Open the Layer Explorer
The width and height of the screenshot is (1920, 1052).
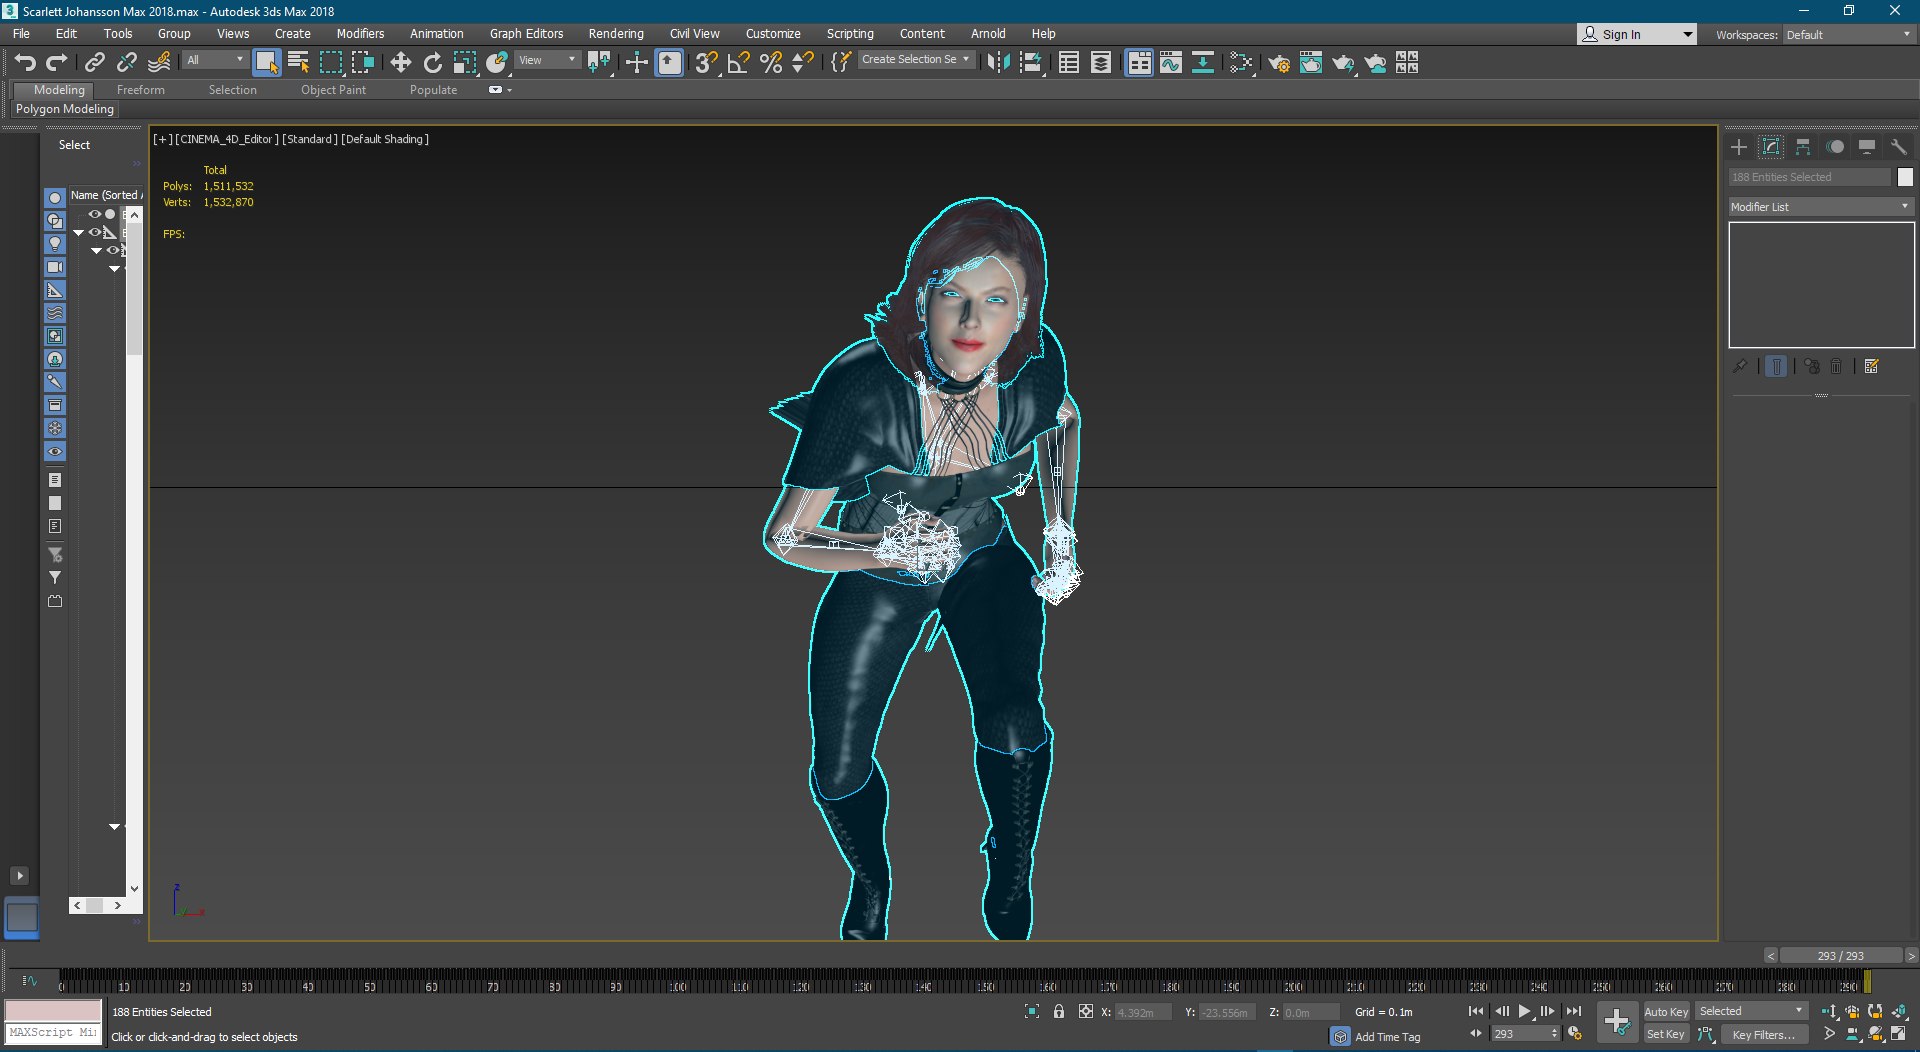1100,62
